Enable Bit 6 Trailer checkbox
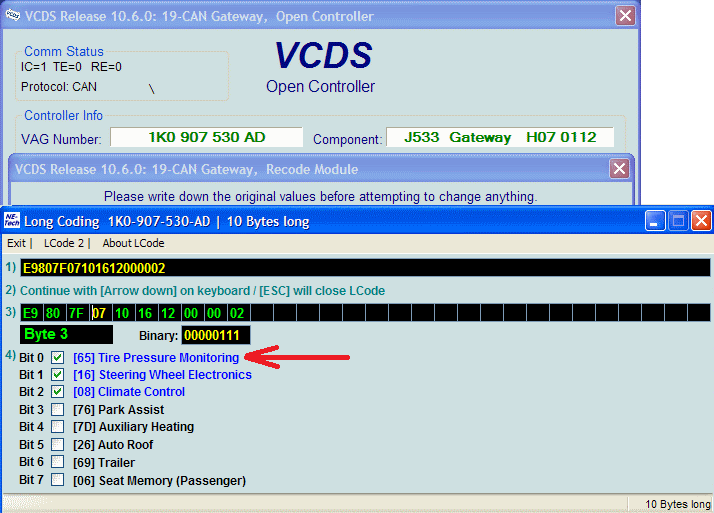The image size is (714, 513). (x=57, y=462)
